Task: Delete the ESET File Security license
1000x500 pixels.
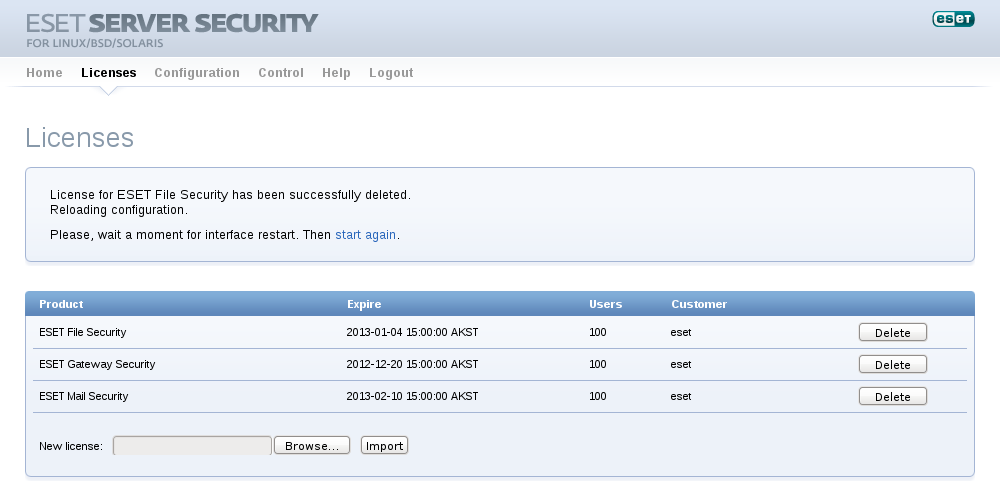Action: (x=893, y=332)
